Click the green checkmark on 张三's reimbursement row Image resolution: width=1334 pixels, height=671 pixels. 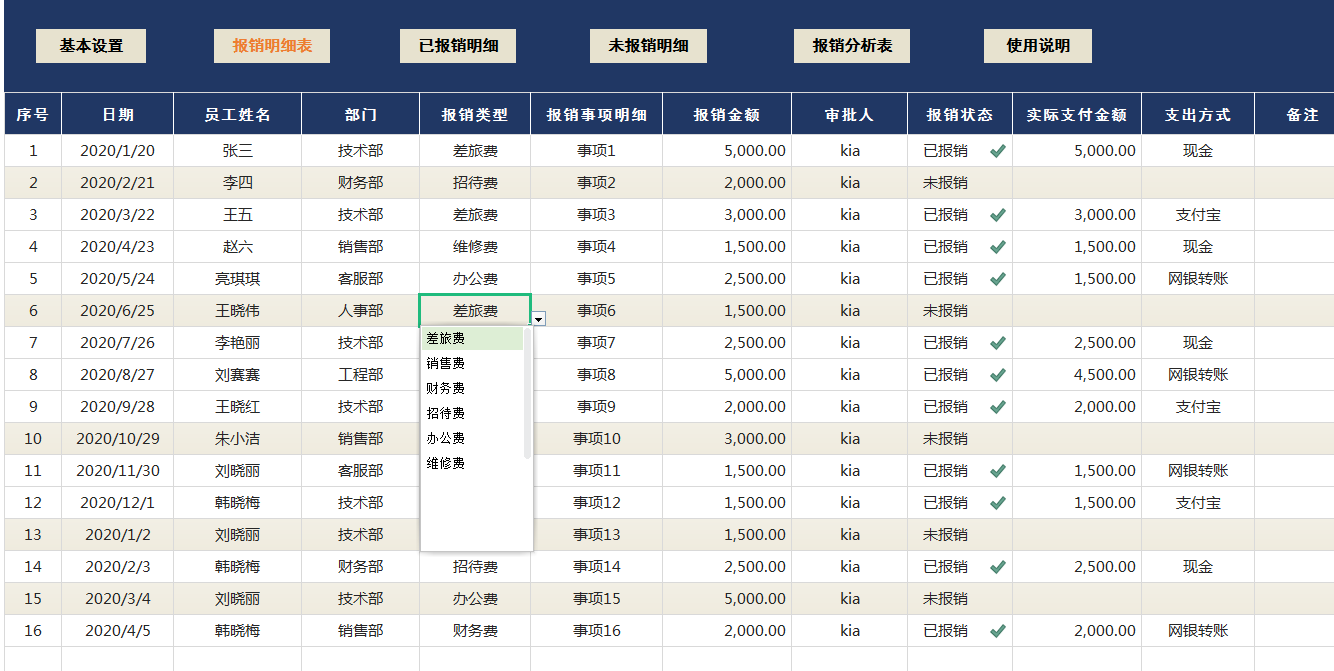[996, 150]
